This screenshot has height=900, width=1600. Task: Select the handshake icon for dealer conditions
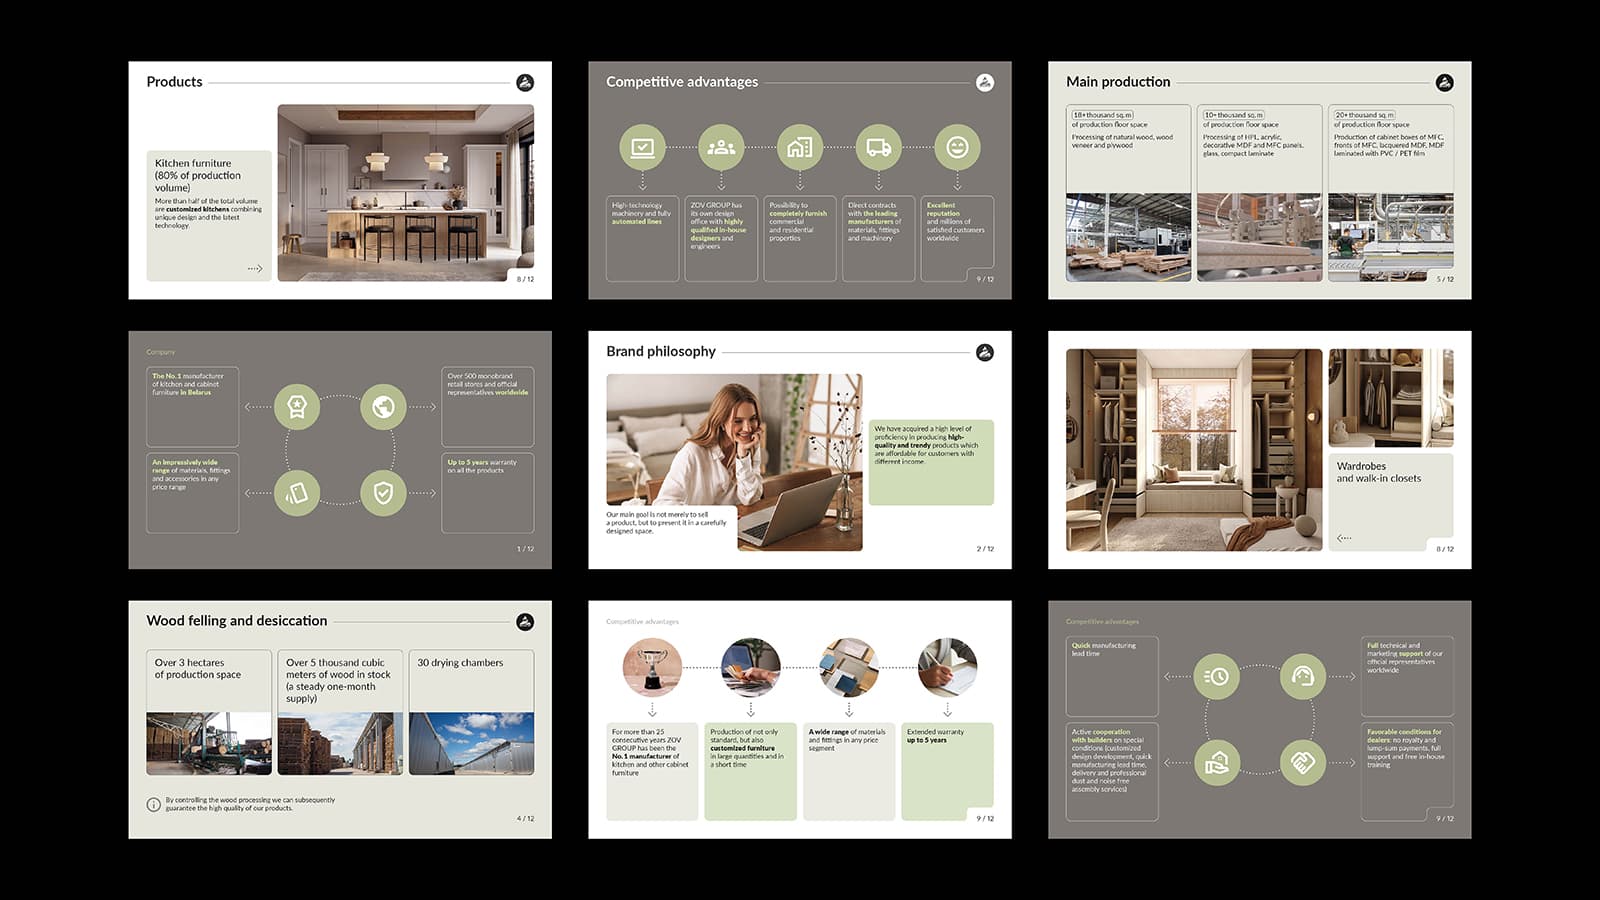[x=1302, y=763]
